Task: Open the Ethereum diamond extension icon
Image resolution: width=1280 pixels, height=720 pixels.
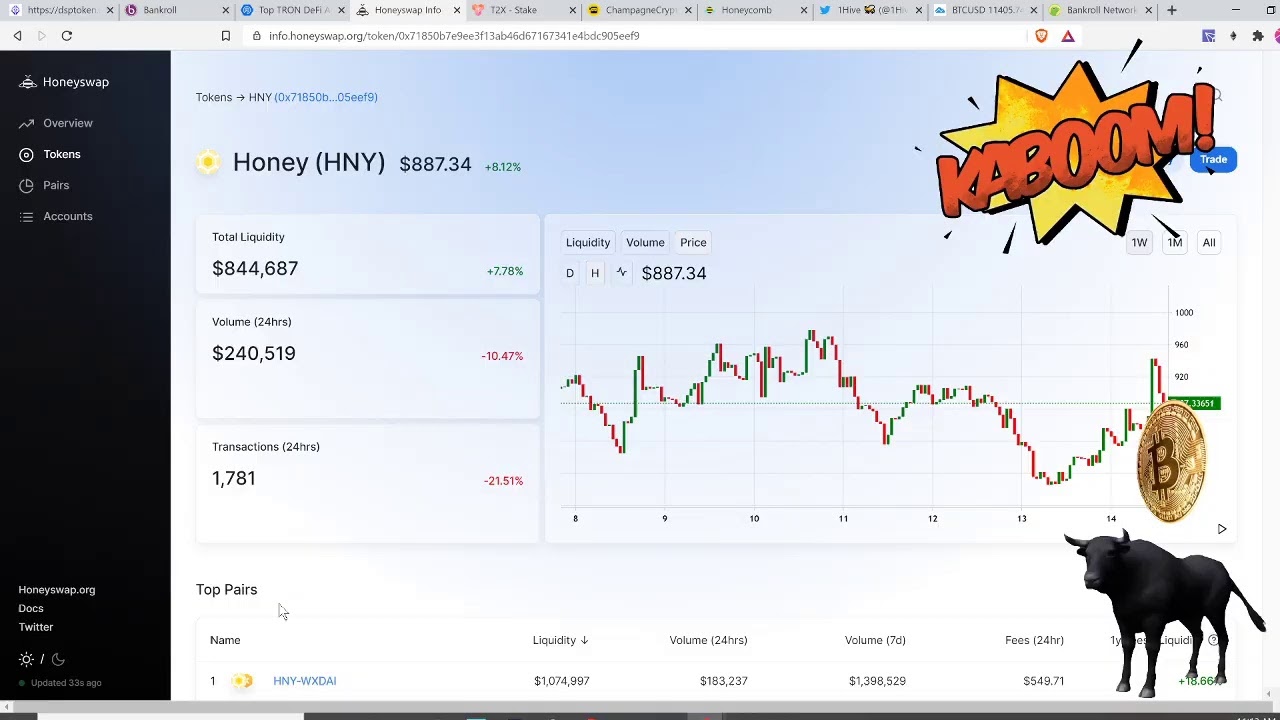Action: [x=1233, y=36]
